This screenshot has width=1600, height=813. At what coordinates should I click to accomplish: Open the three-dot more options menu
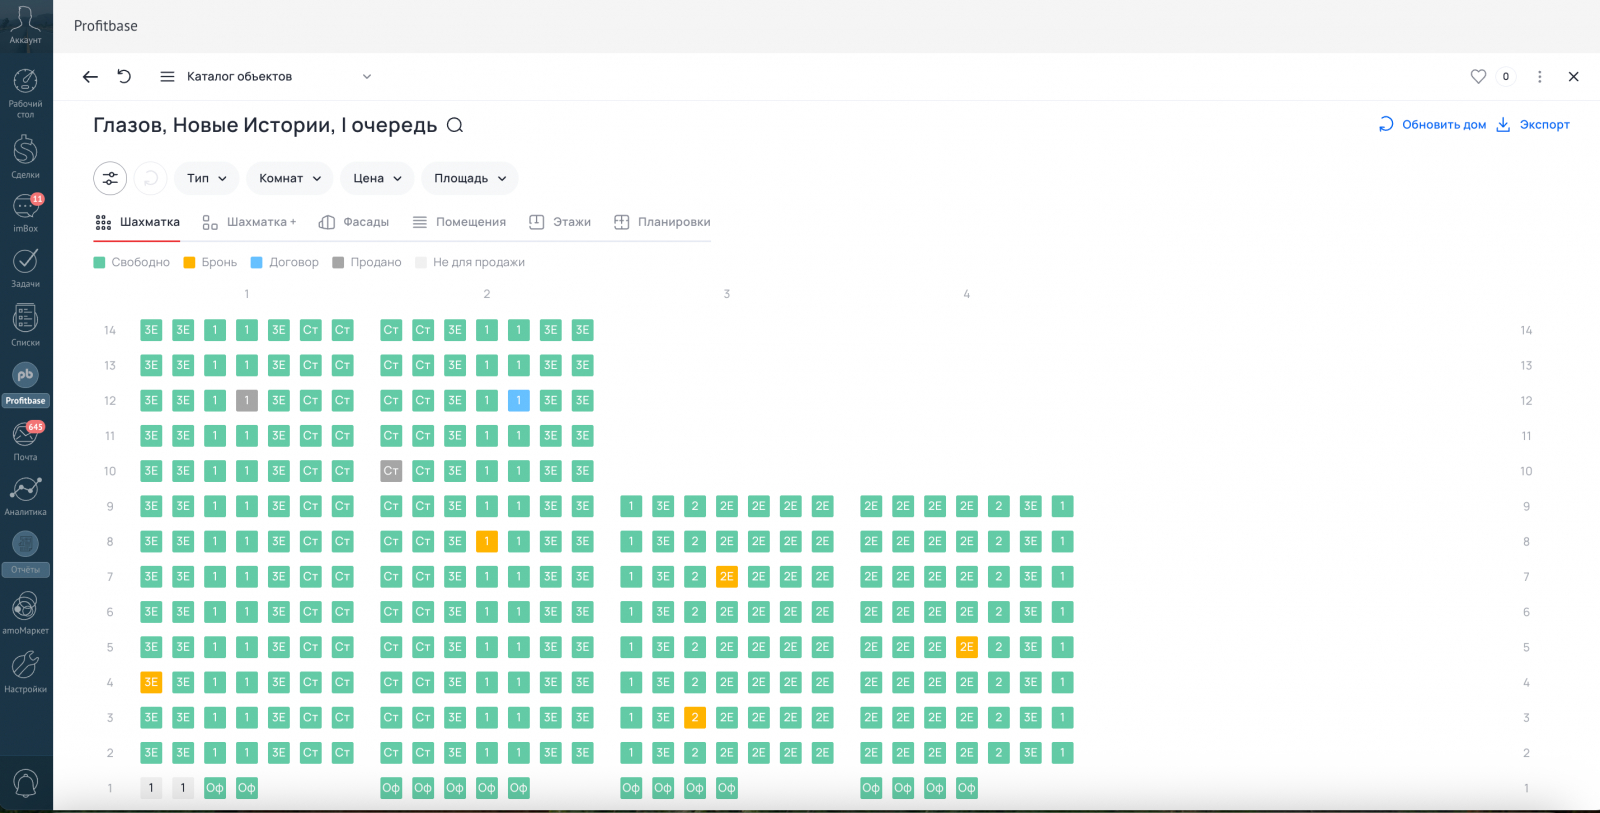coord(1540,77)
